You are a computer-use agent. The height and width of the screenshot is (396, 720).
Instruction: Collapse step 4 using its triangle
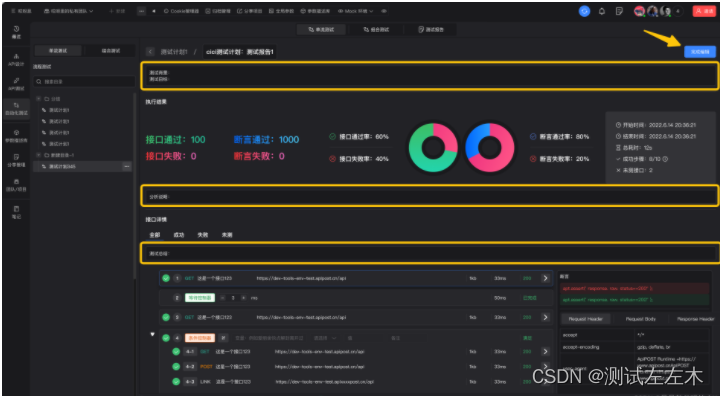[152, 334]
